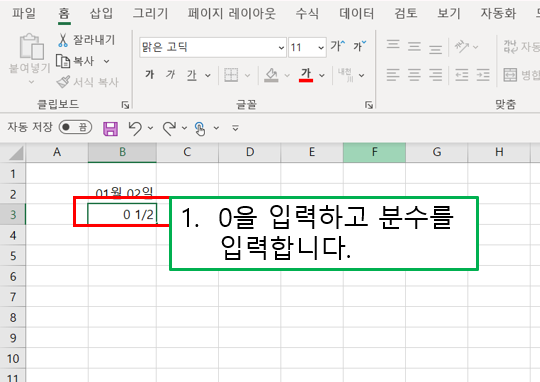
Task: Click 서식 복사 format painter
Action: point(87,82)
